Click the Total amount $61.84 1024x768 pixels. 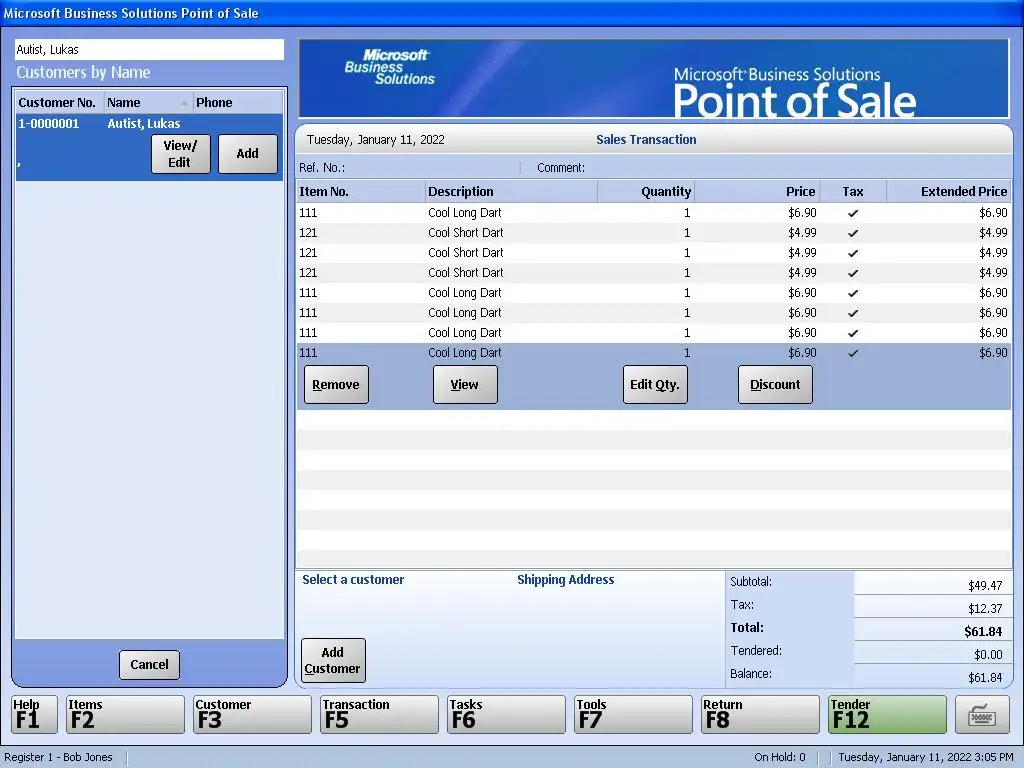point(983,632)
